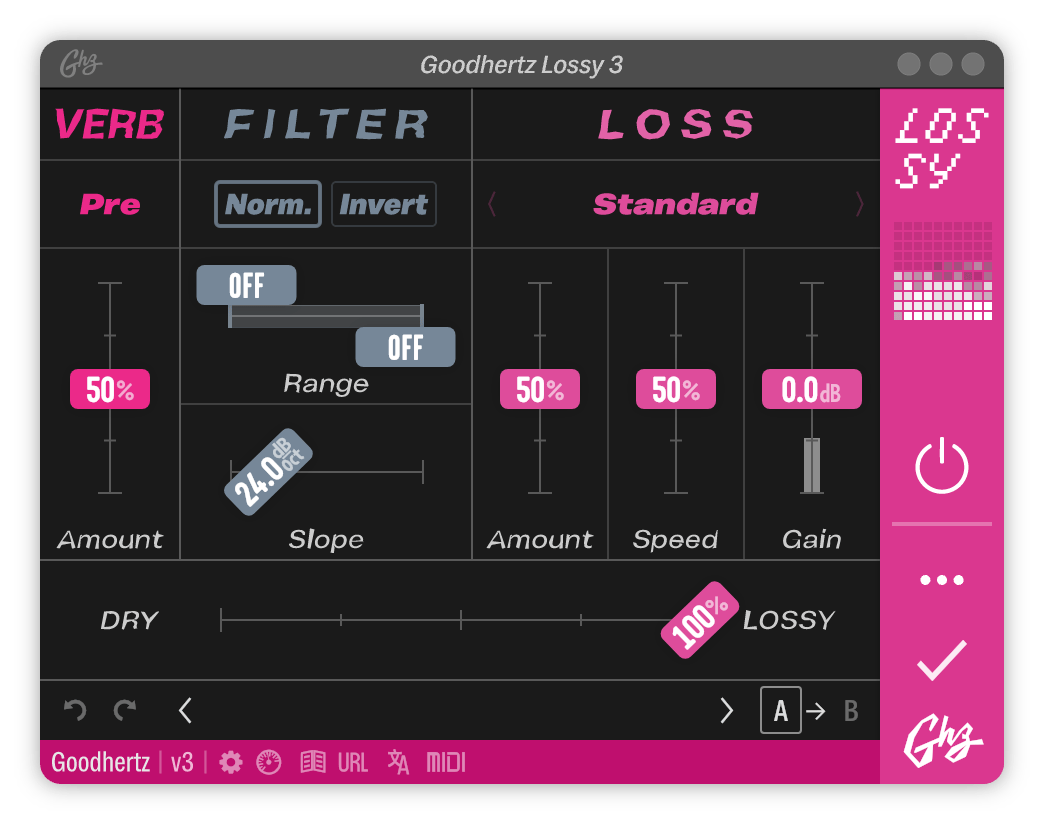
Task: Select the A preset slot
Action: click(x=780, y=710)
